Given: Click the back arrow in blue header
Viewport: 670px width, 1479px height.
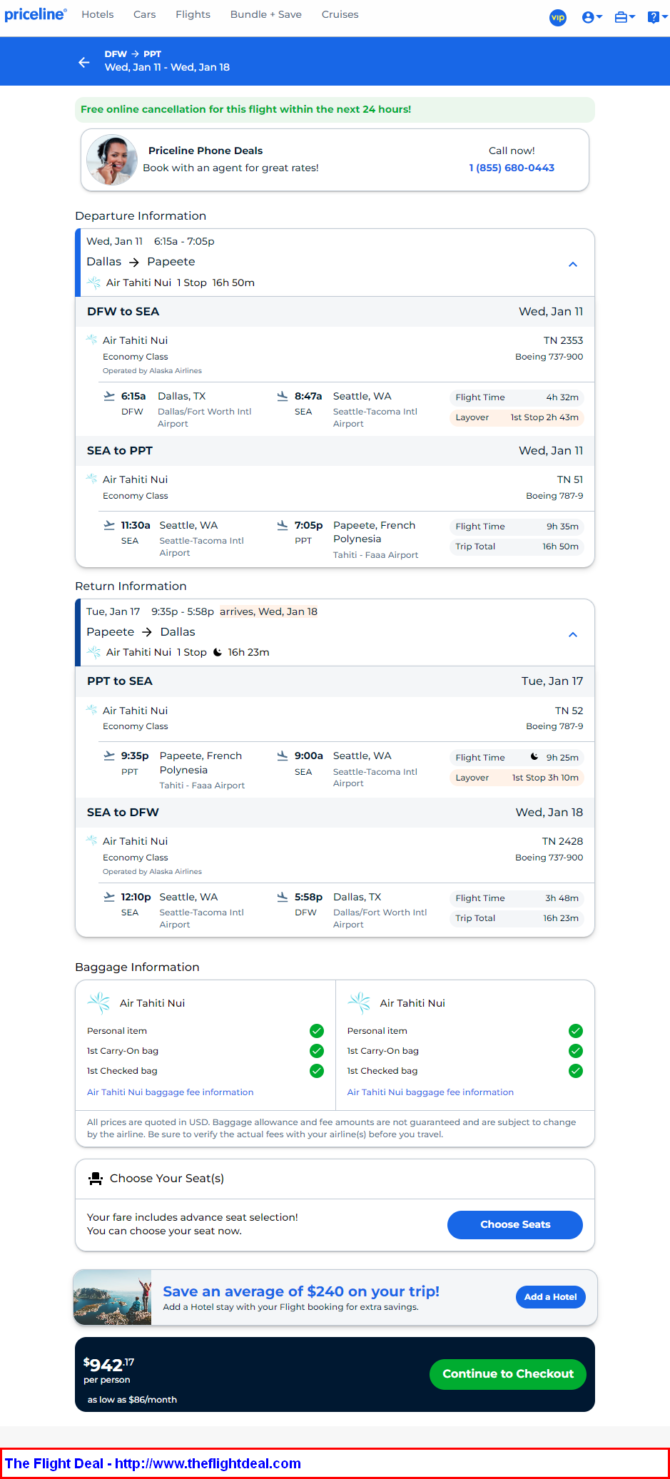Looking at the screenshot, I should coord(84,62).
